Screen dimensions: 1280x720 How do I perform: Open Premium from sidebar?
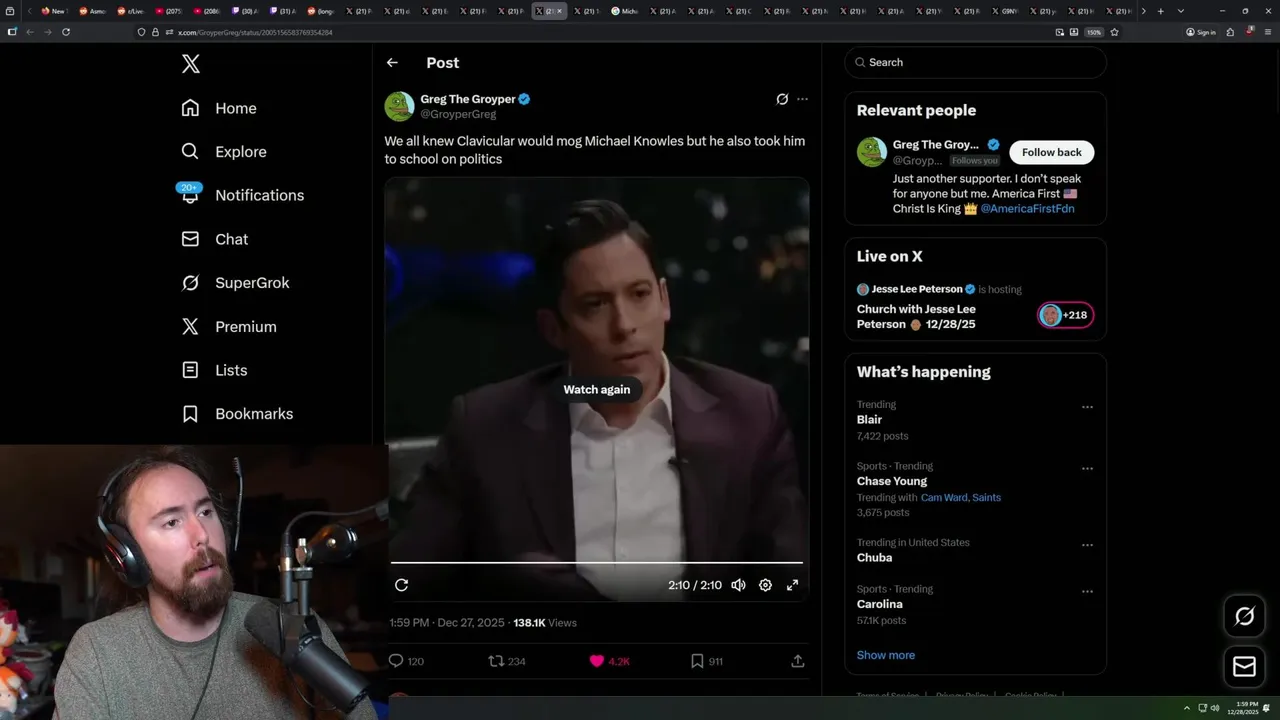[x=228, y=326]
